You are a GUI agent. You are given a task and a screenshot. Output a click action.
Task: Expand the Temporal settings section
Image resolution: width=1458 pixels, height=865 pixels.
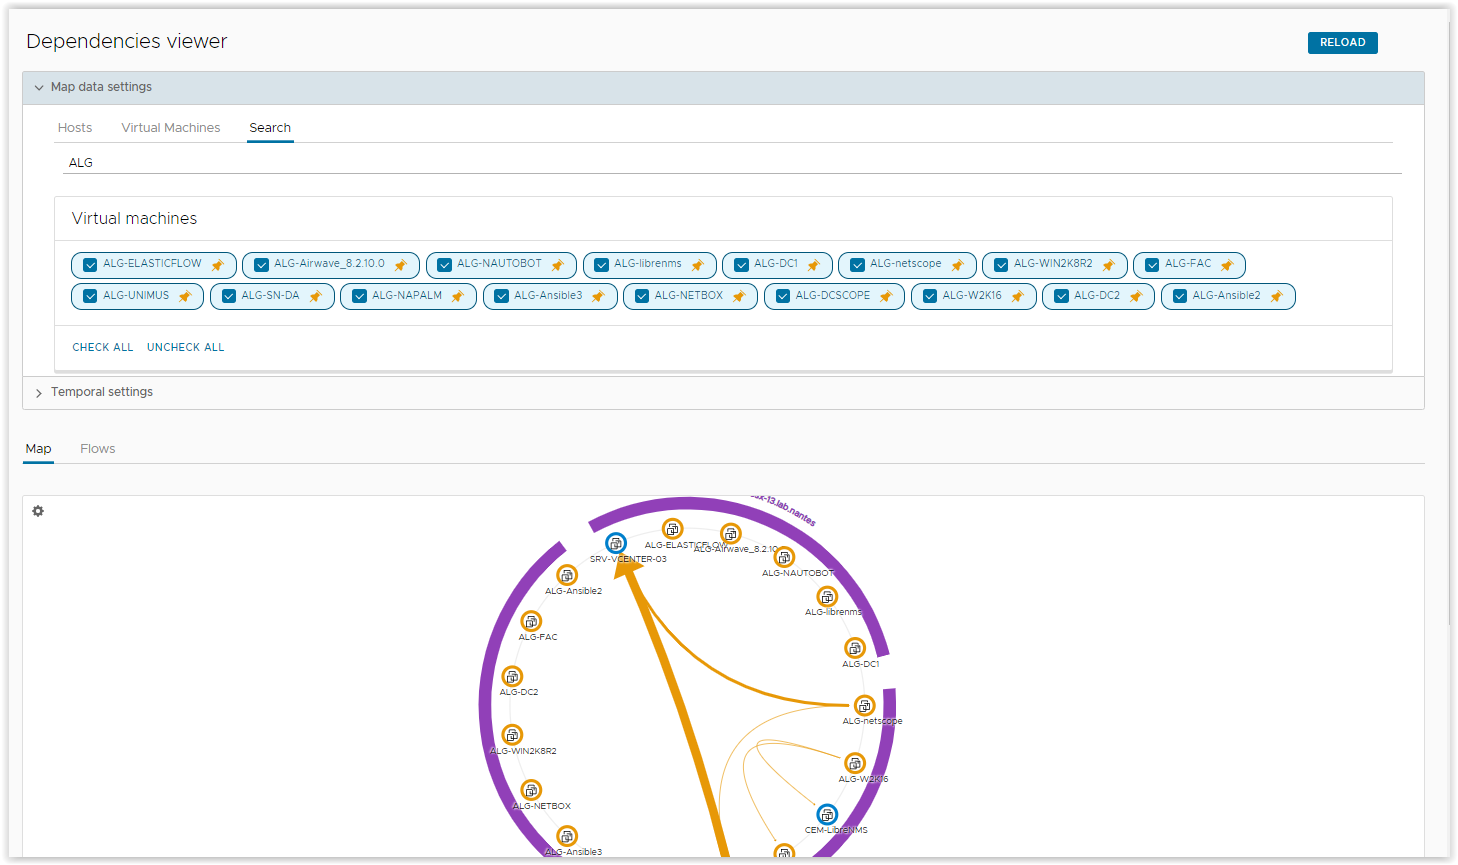click(723, 392)
